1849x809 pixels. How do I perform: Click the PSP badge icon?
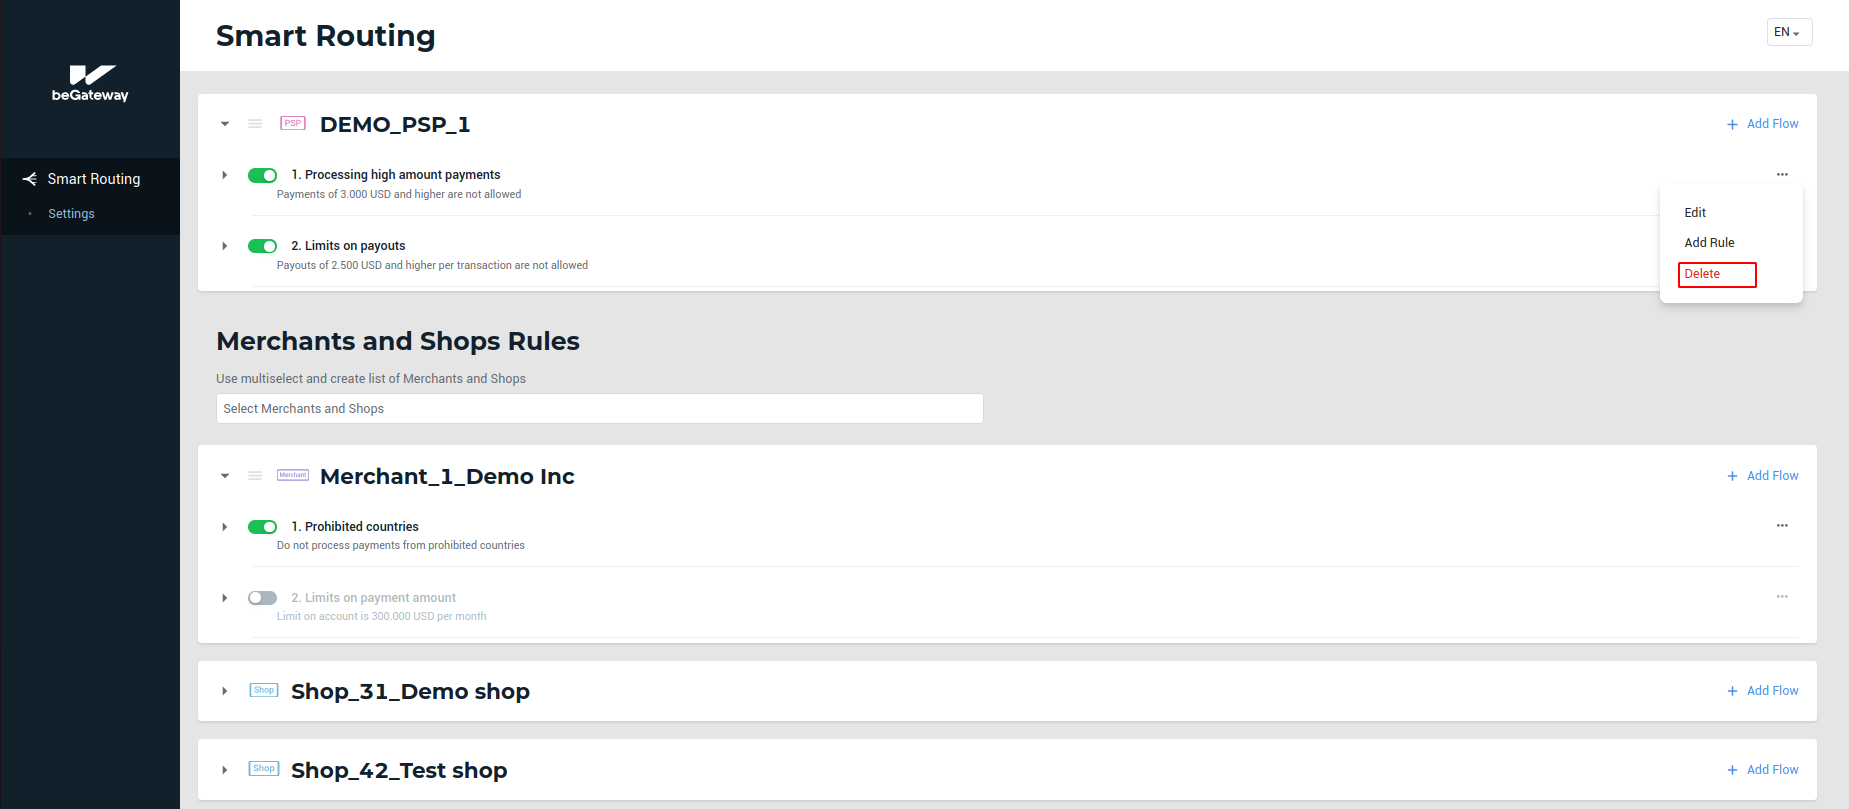[x=292, y=123]
